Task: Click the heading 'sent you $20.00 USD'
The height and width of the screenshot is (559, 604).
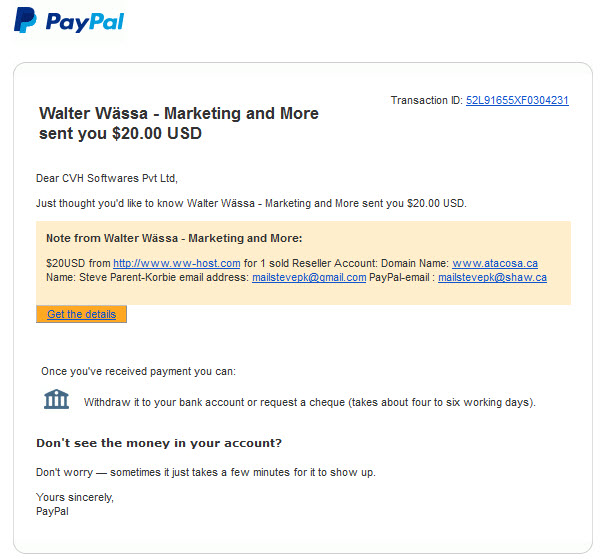Action: tap(120, 133)
